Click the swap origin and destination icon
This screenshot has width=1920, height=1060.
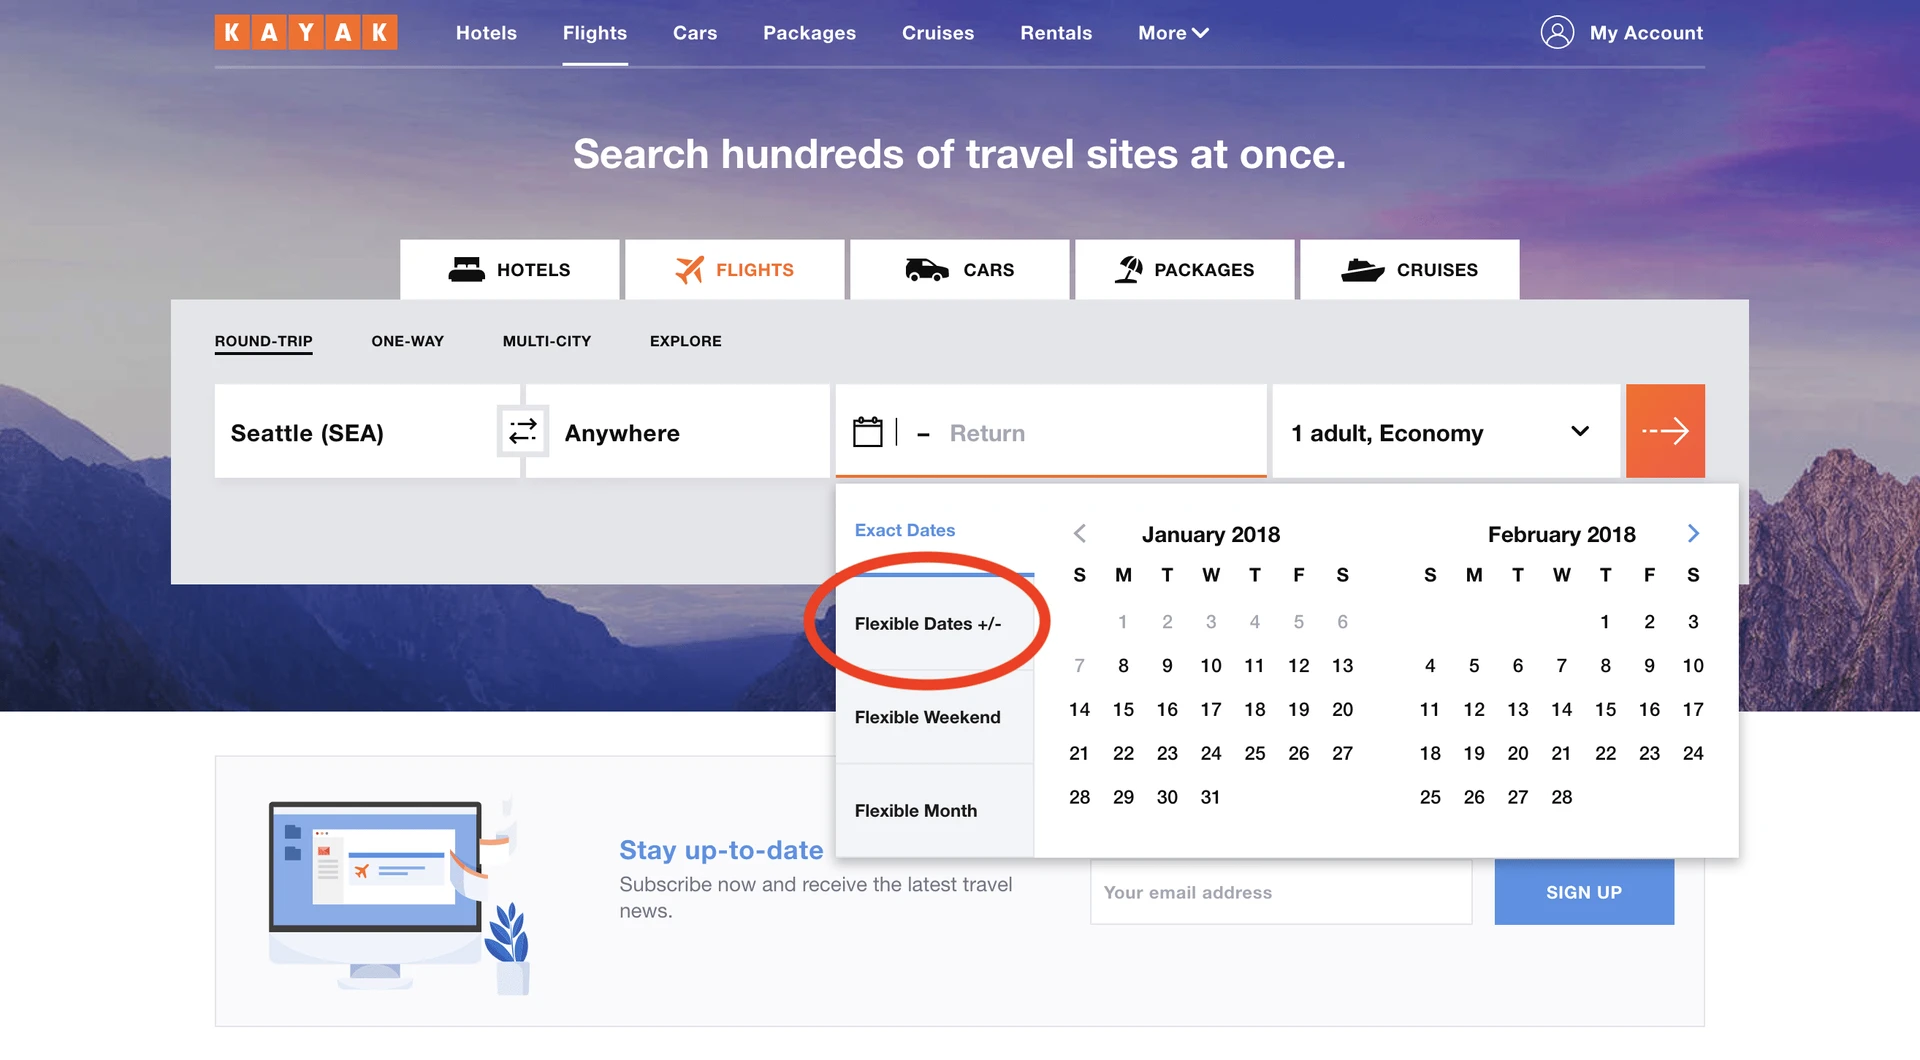(x=523, y=431)
